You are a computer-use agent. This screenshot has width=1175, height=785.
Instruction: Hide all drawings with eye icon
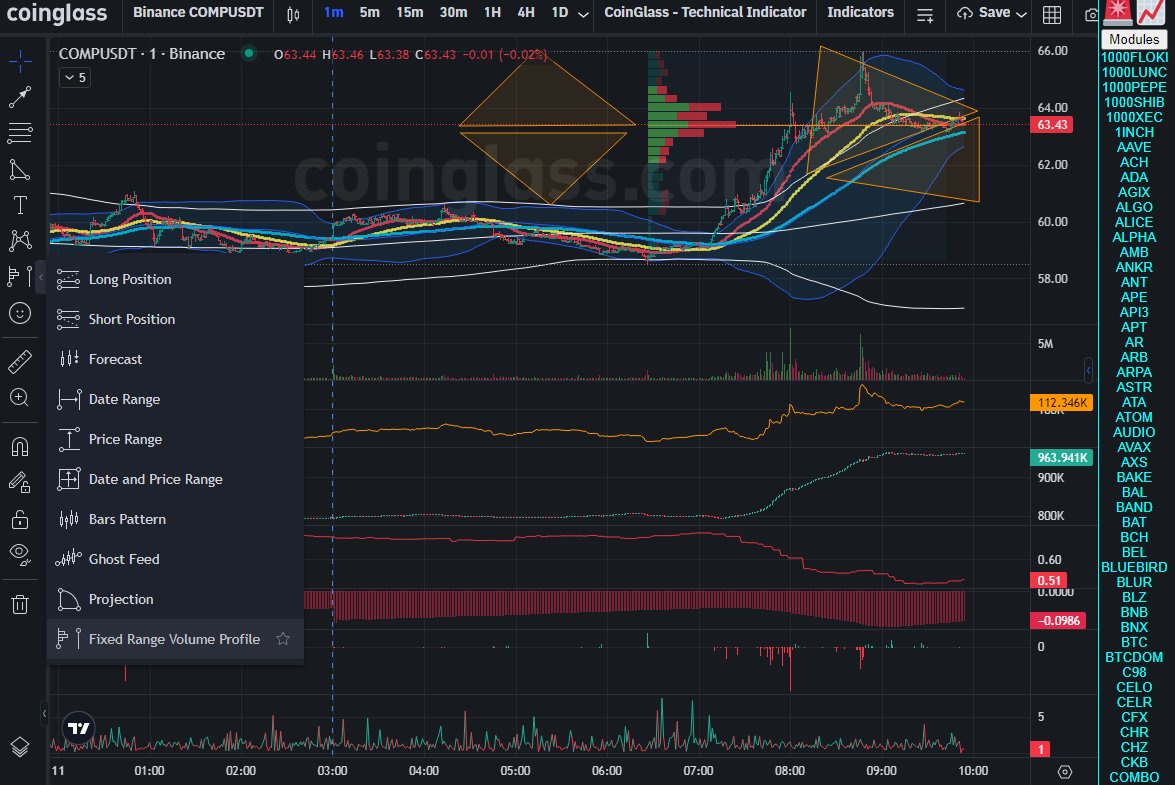coord(20,554)
